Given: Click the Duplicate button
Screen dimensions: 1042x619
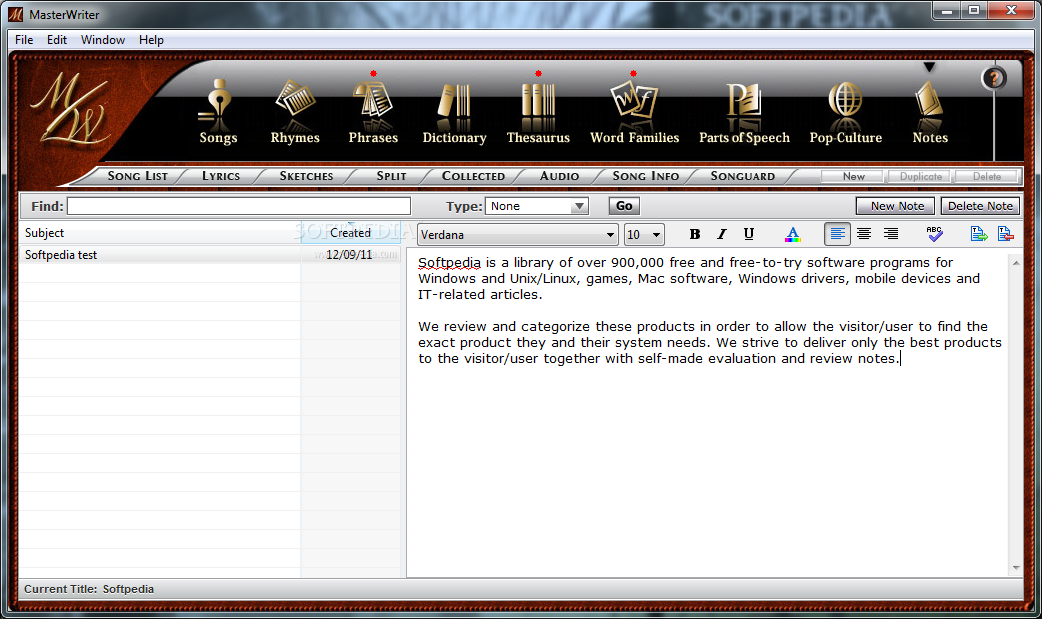Looking at the screenshot, I should tap(920, 176).
